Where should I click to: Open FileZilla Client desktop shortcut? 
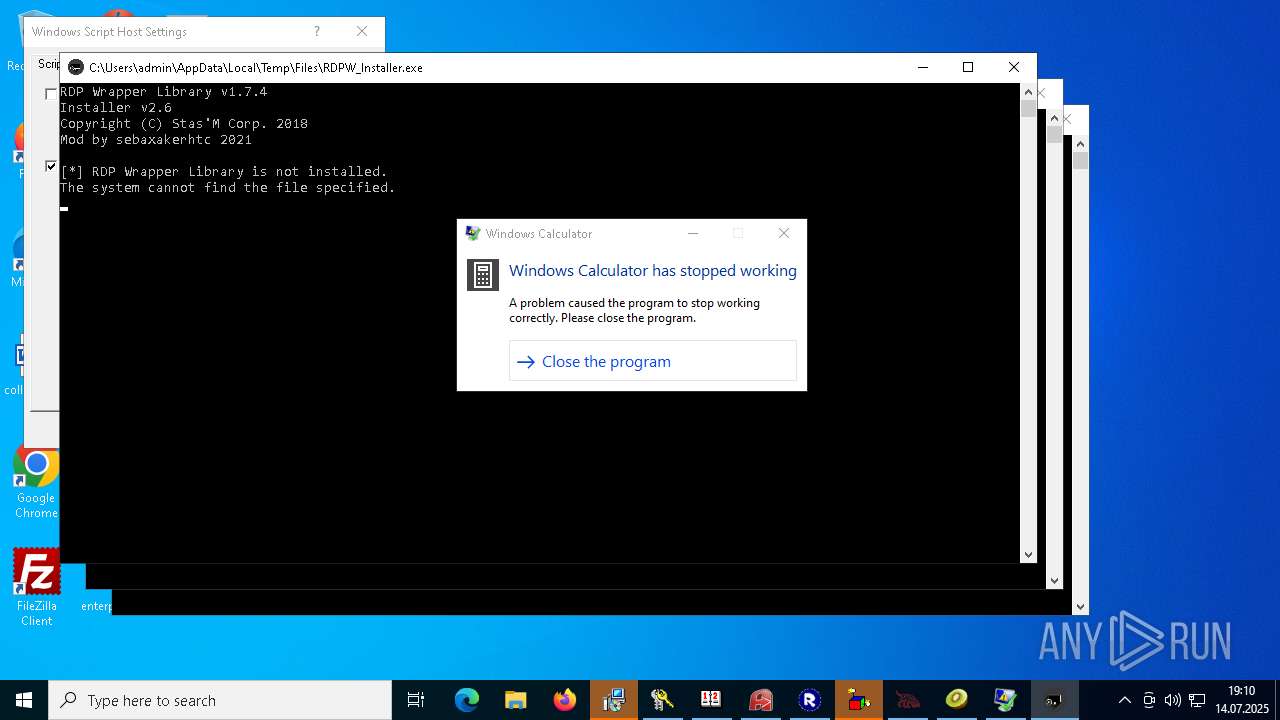(x=36, y=588)
